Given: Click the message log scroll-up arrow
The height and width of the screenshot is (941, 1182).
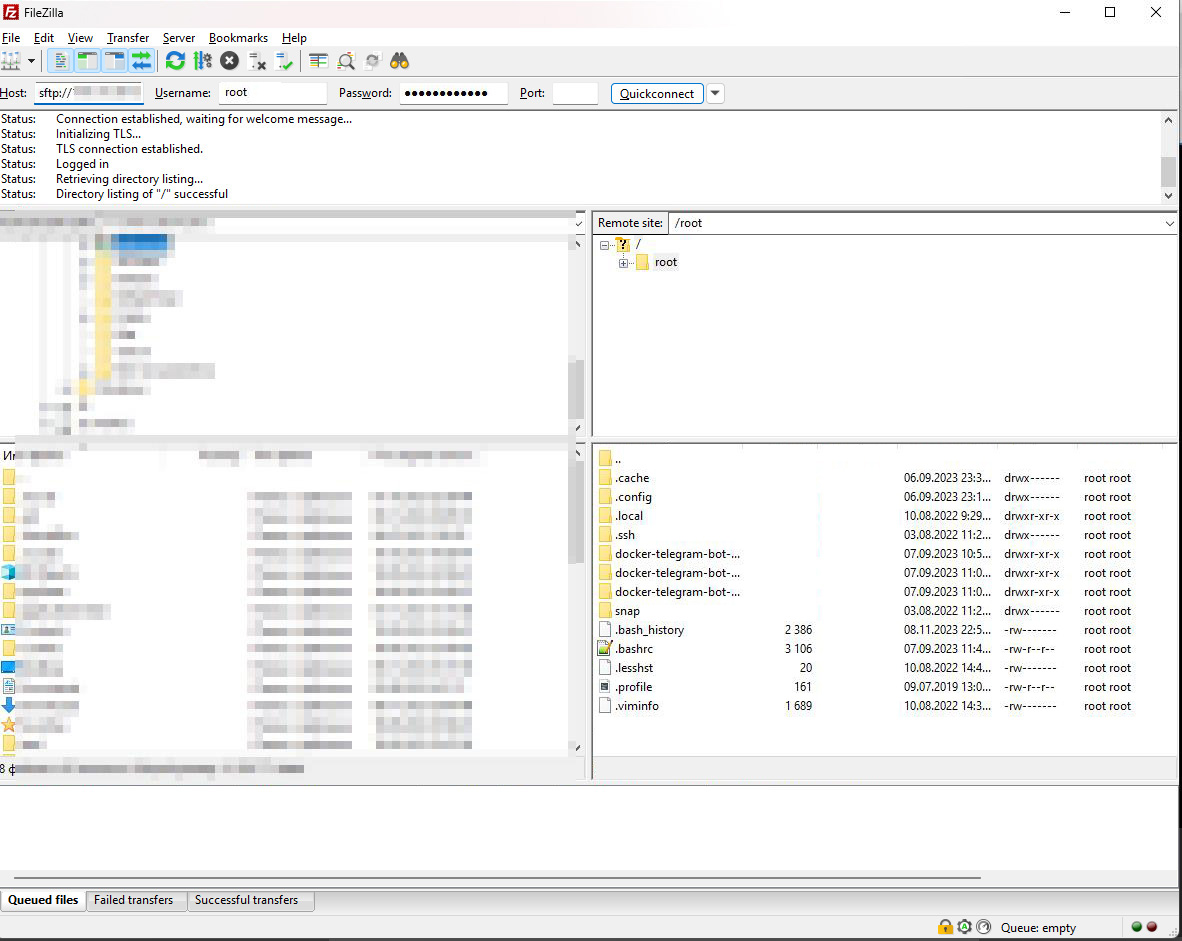Looking at the screenshot, I should point(1168,120).
